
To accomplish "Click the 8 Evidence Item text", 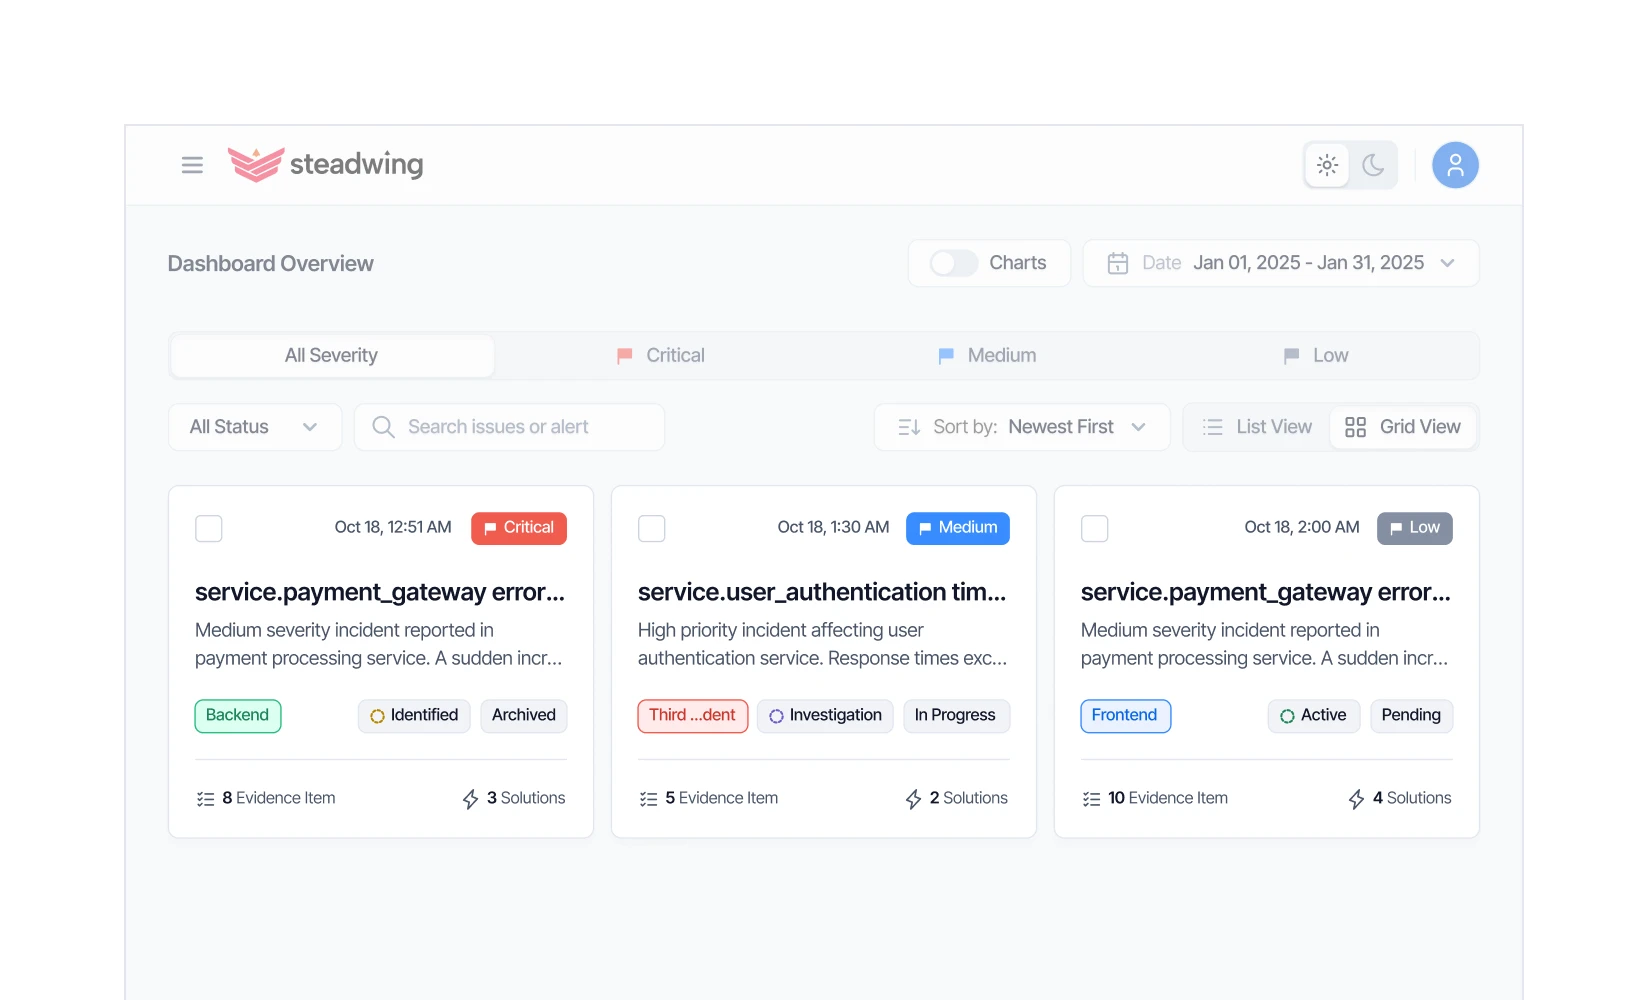I will [279, 798].
